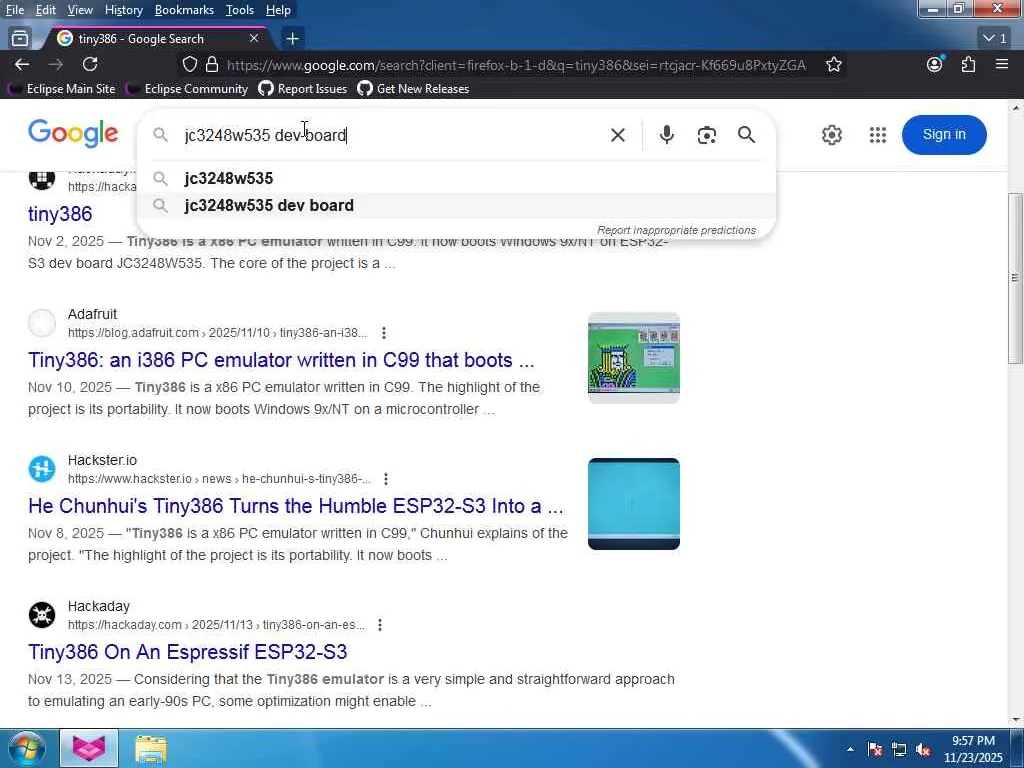Open He Chunhui's Tiny386 Hackster result
The height and width of the screenshot is (768, 1024).
click(296, 506)
